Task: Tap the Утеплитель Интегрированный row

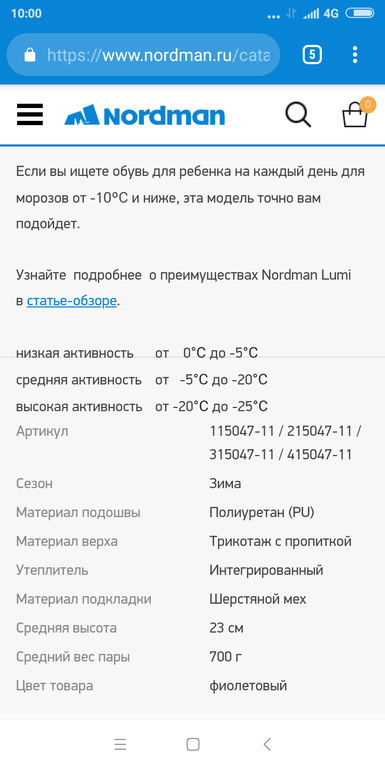Action: point(192,570)
